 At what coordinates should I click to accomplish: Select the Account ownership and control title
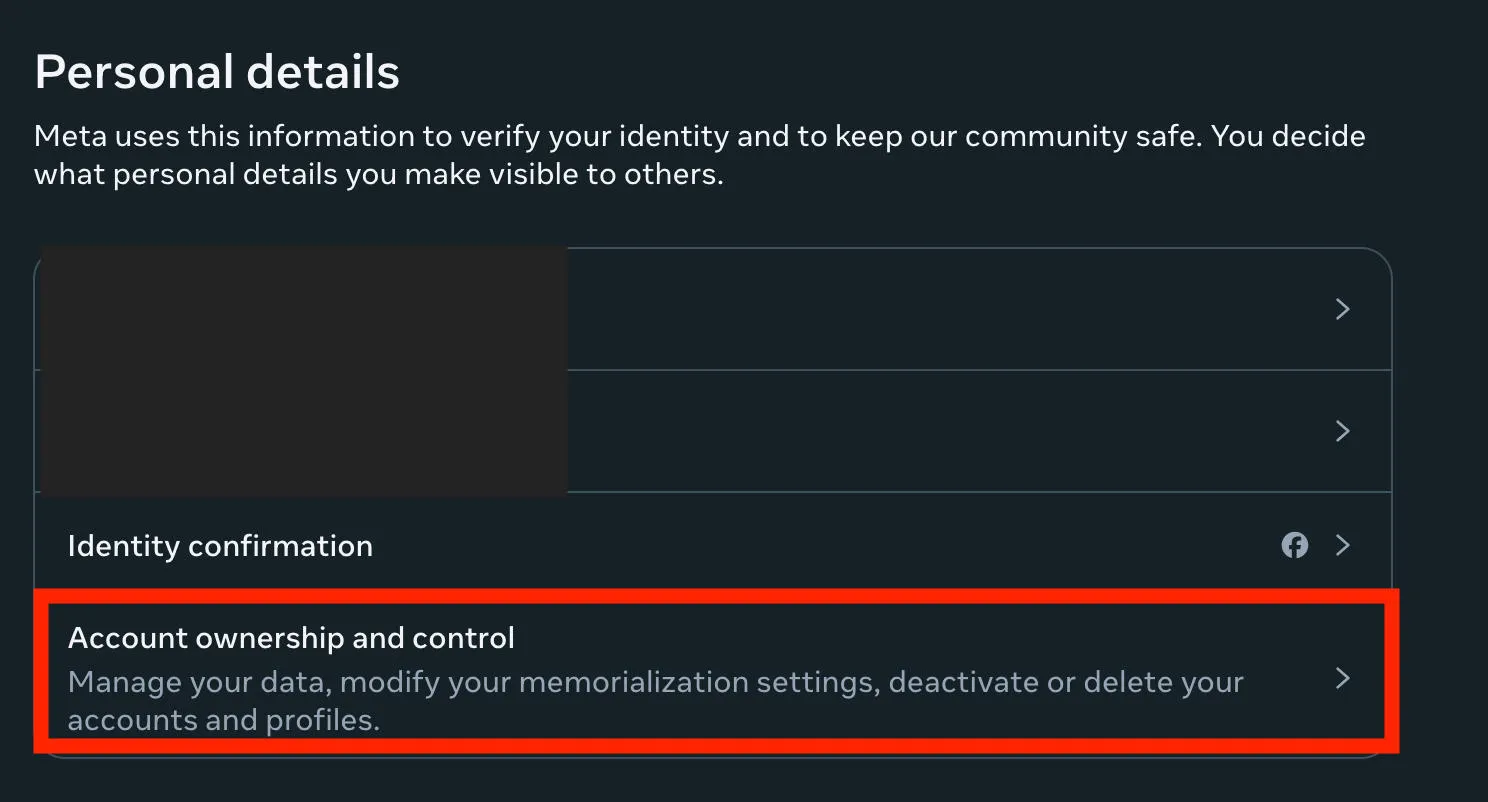click(291, 638)
